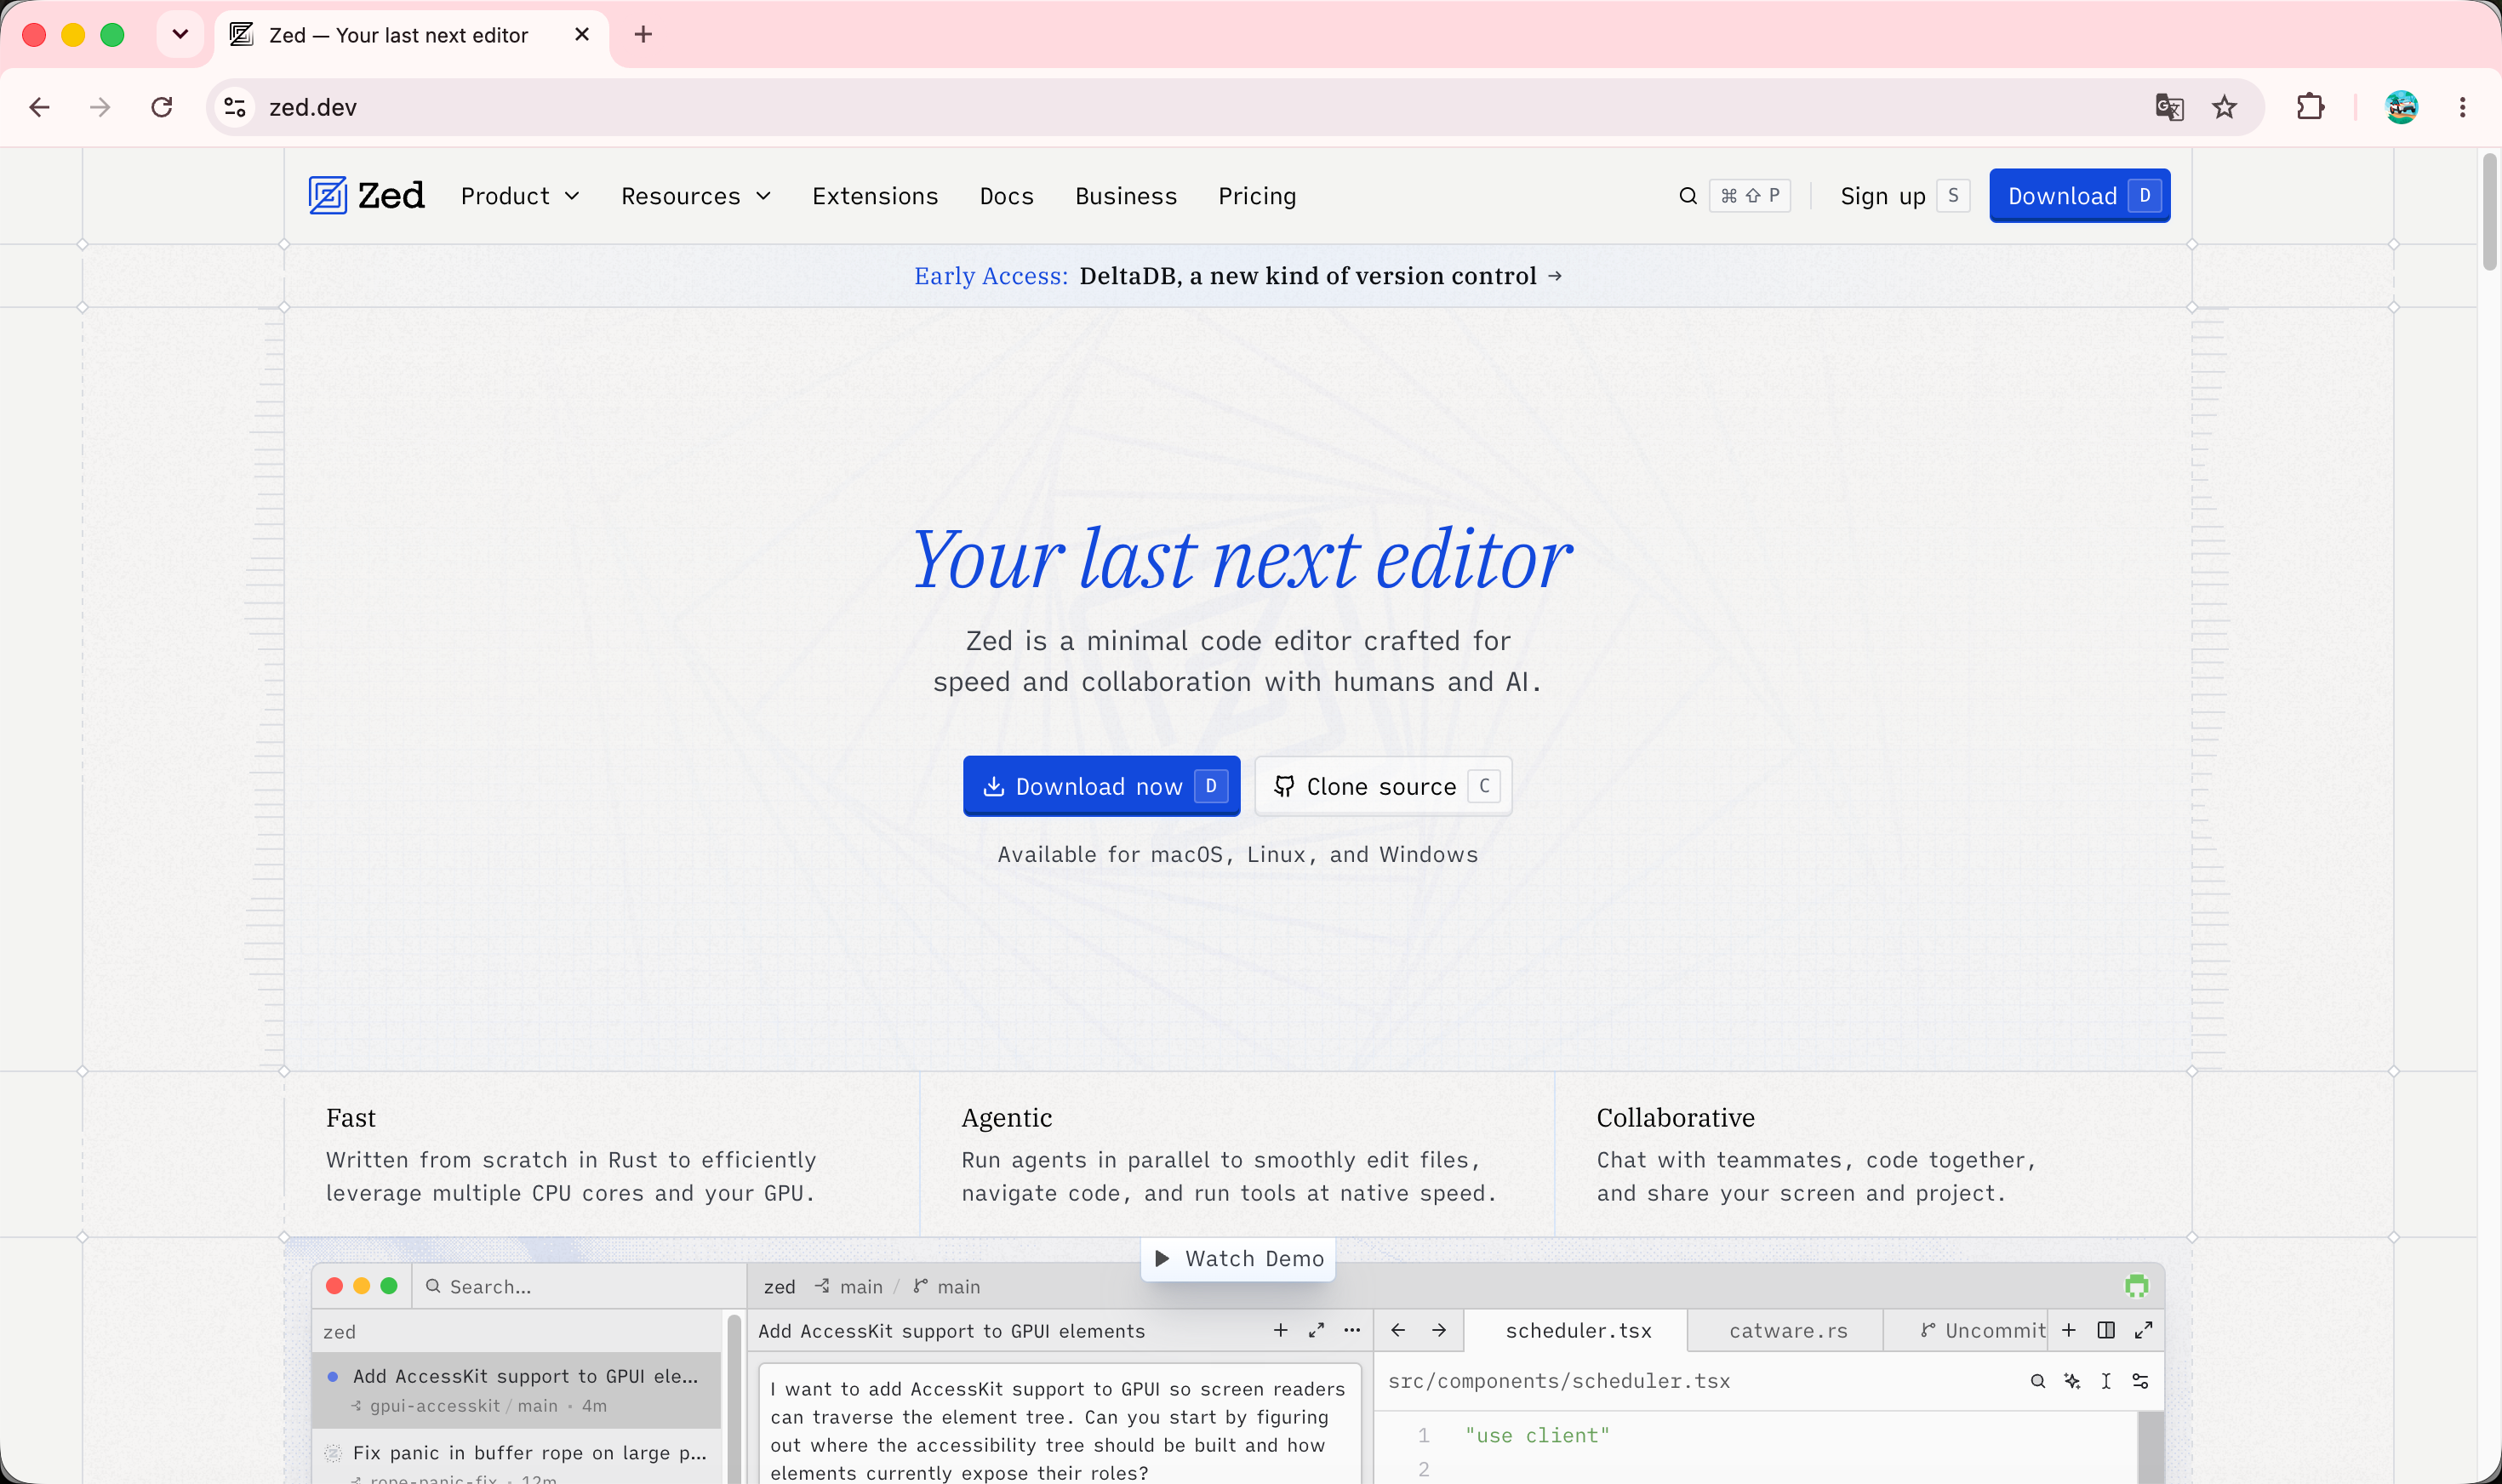
Task: Reload the page
Action: (162, 107)
